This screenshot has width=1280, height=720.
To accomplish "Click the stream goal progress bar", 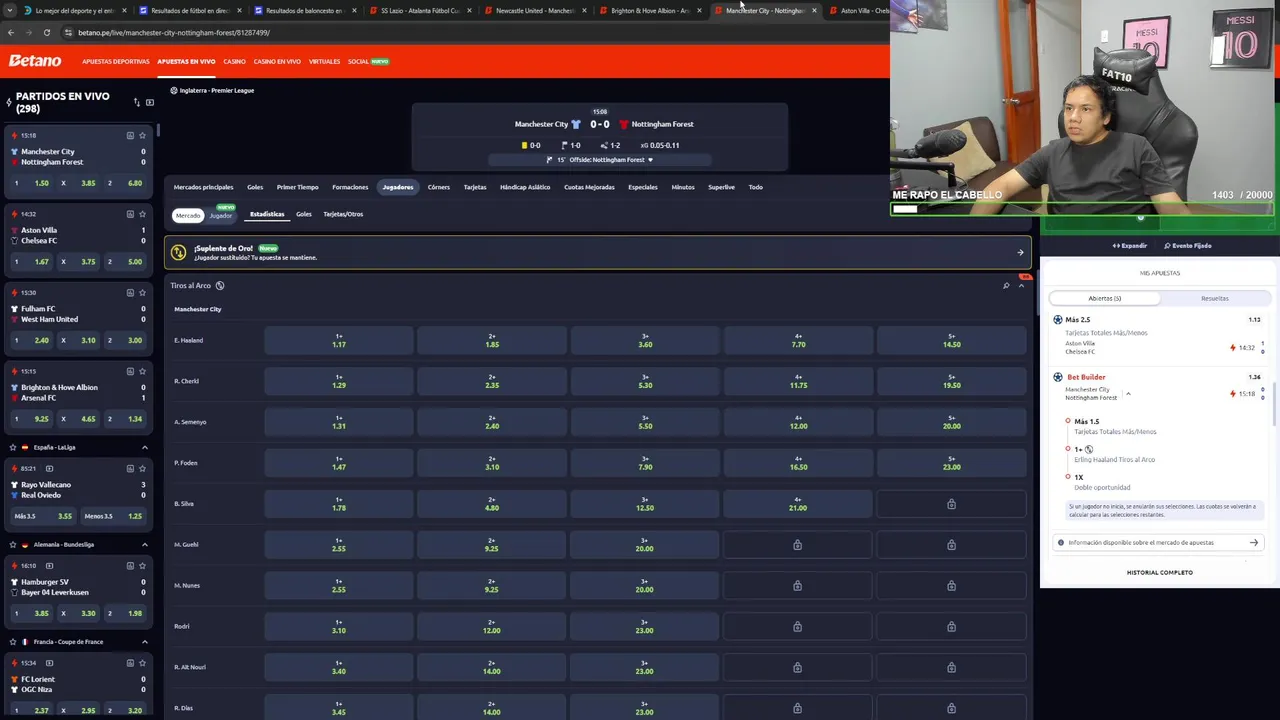I will (1081, 209).
